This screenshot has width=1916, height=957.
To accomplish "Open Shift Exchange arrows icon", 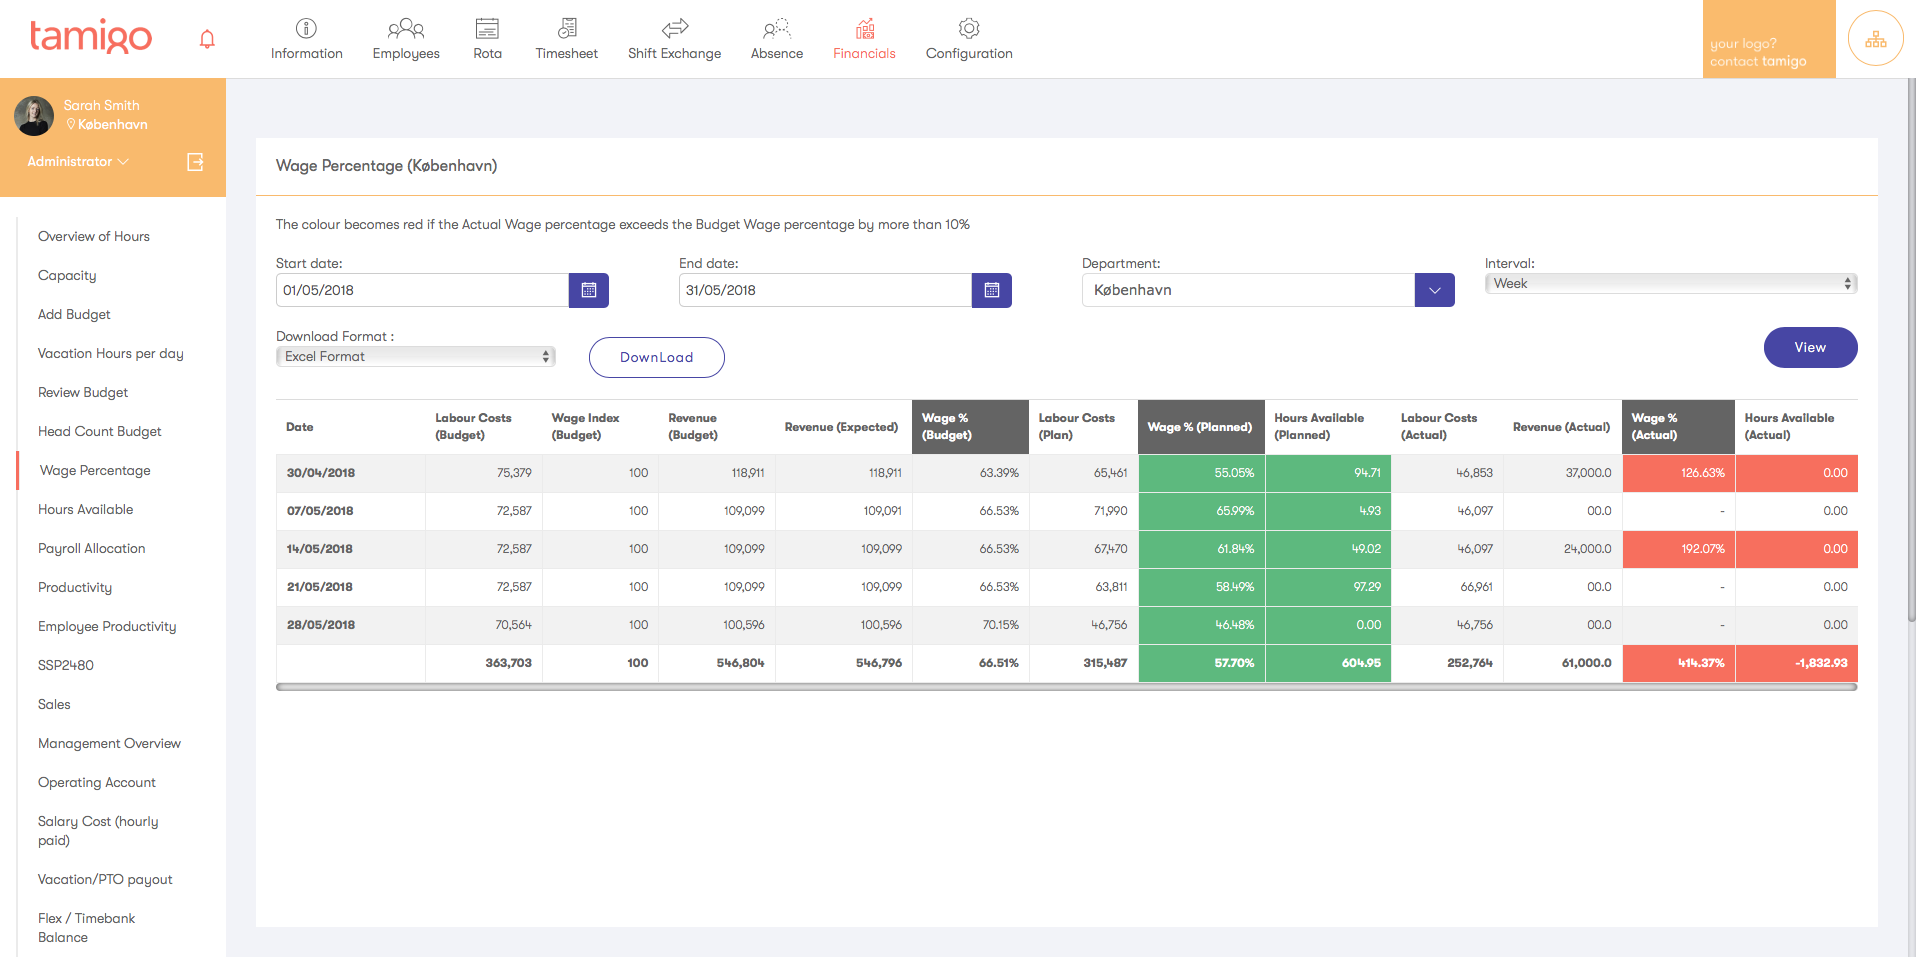I will tap(675, 28).
